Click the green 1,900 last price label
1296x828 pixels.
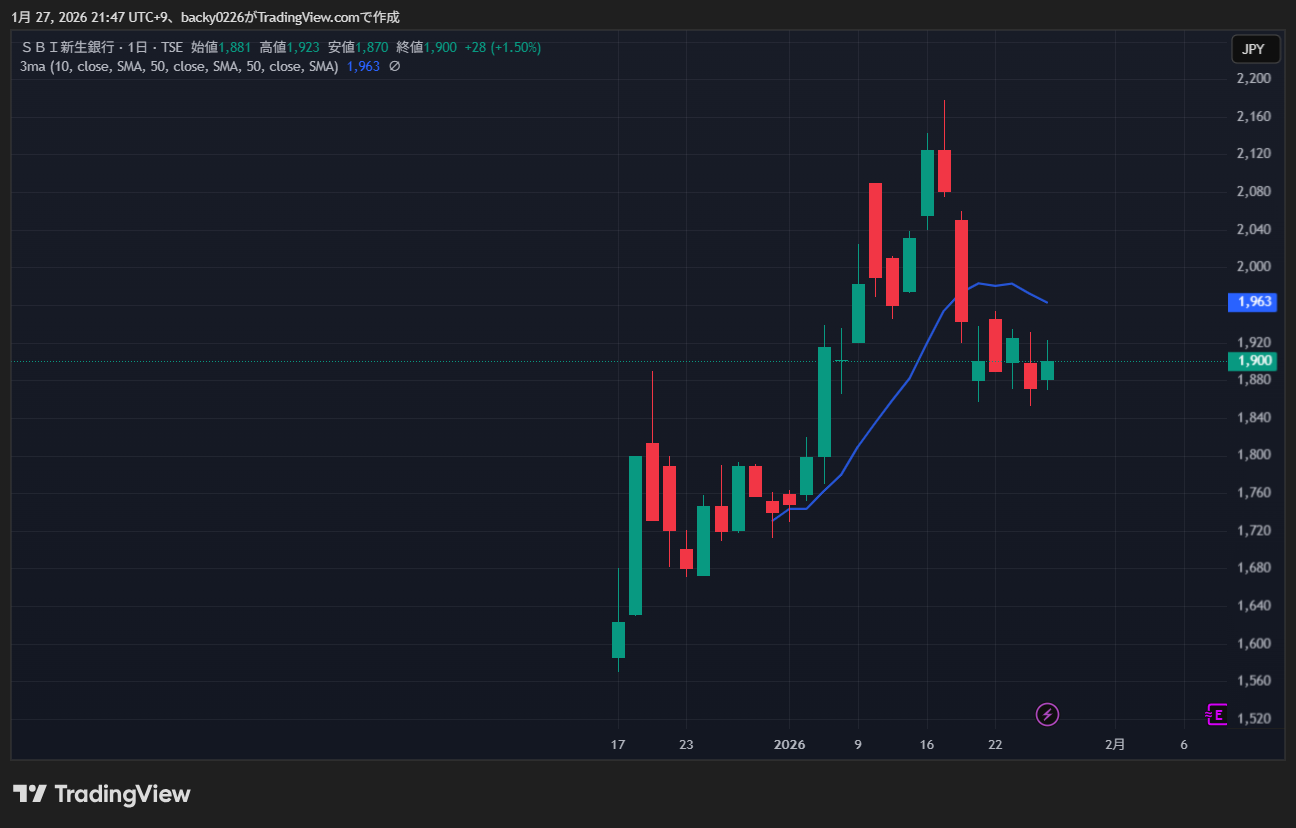[x=1254, y=361]
